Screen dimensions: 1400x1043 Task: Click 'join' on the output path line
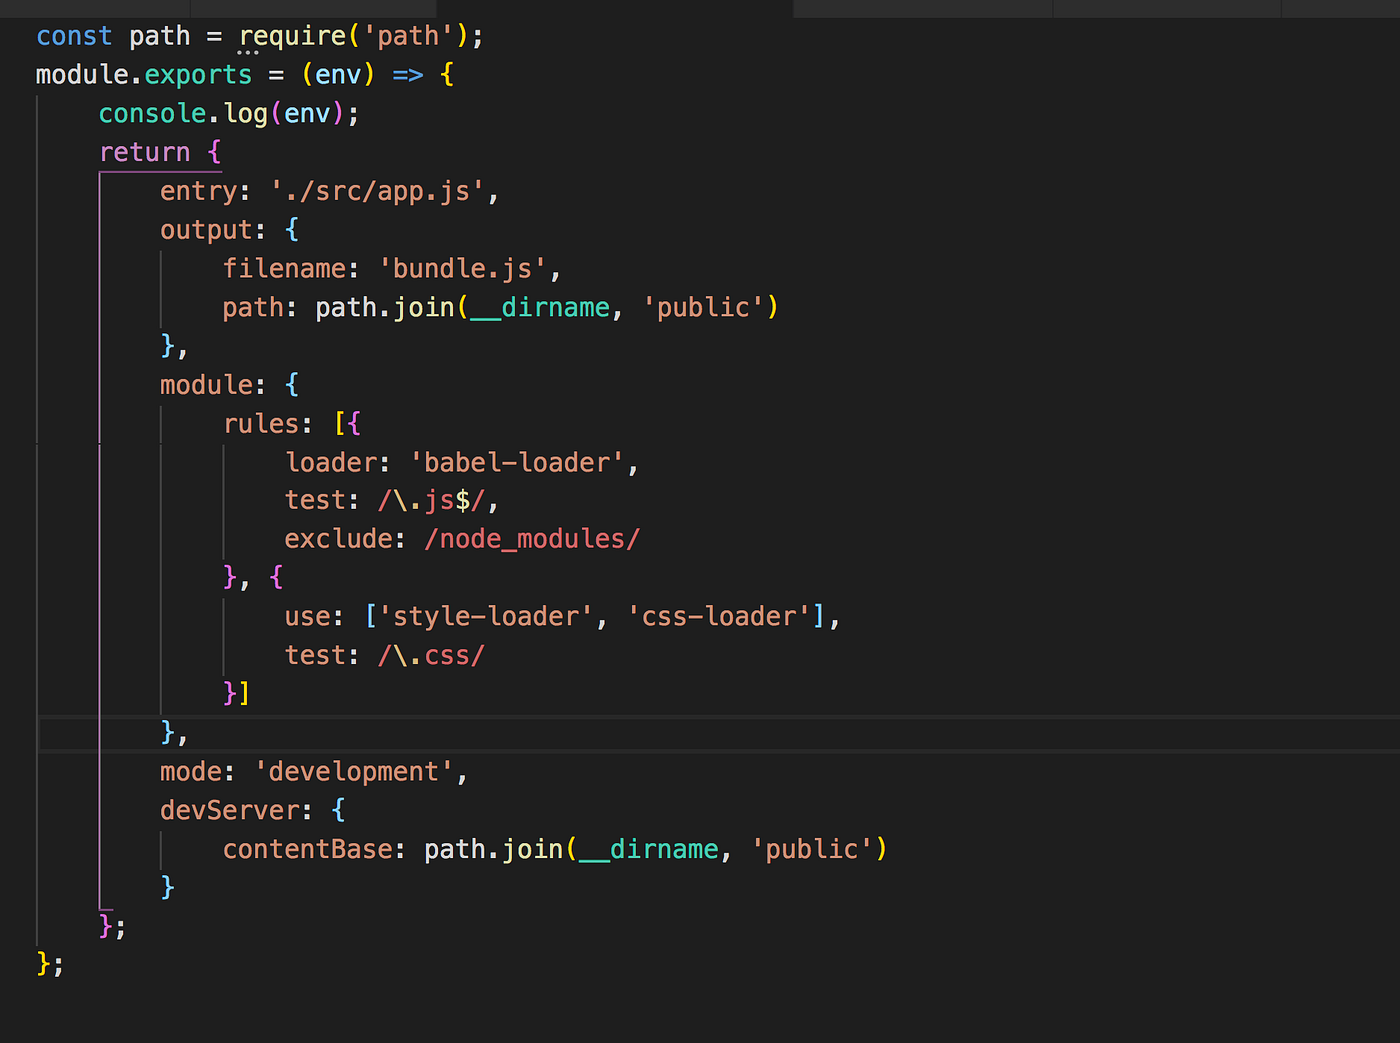pos(424,307)
